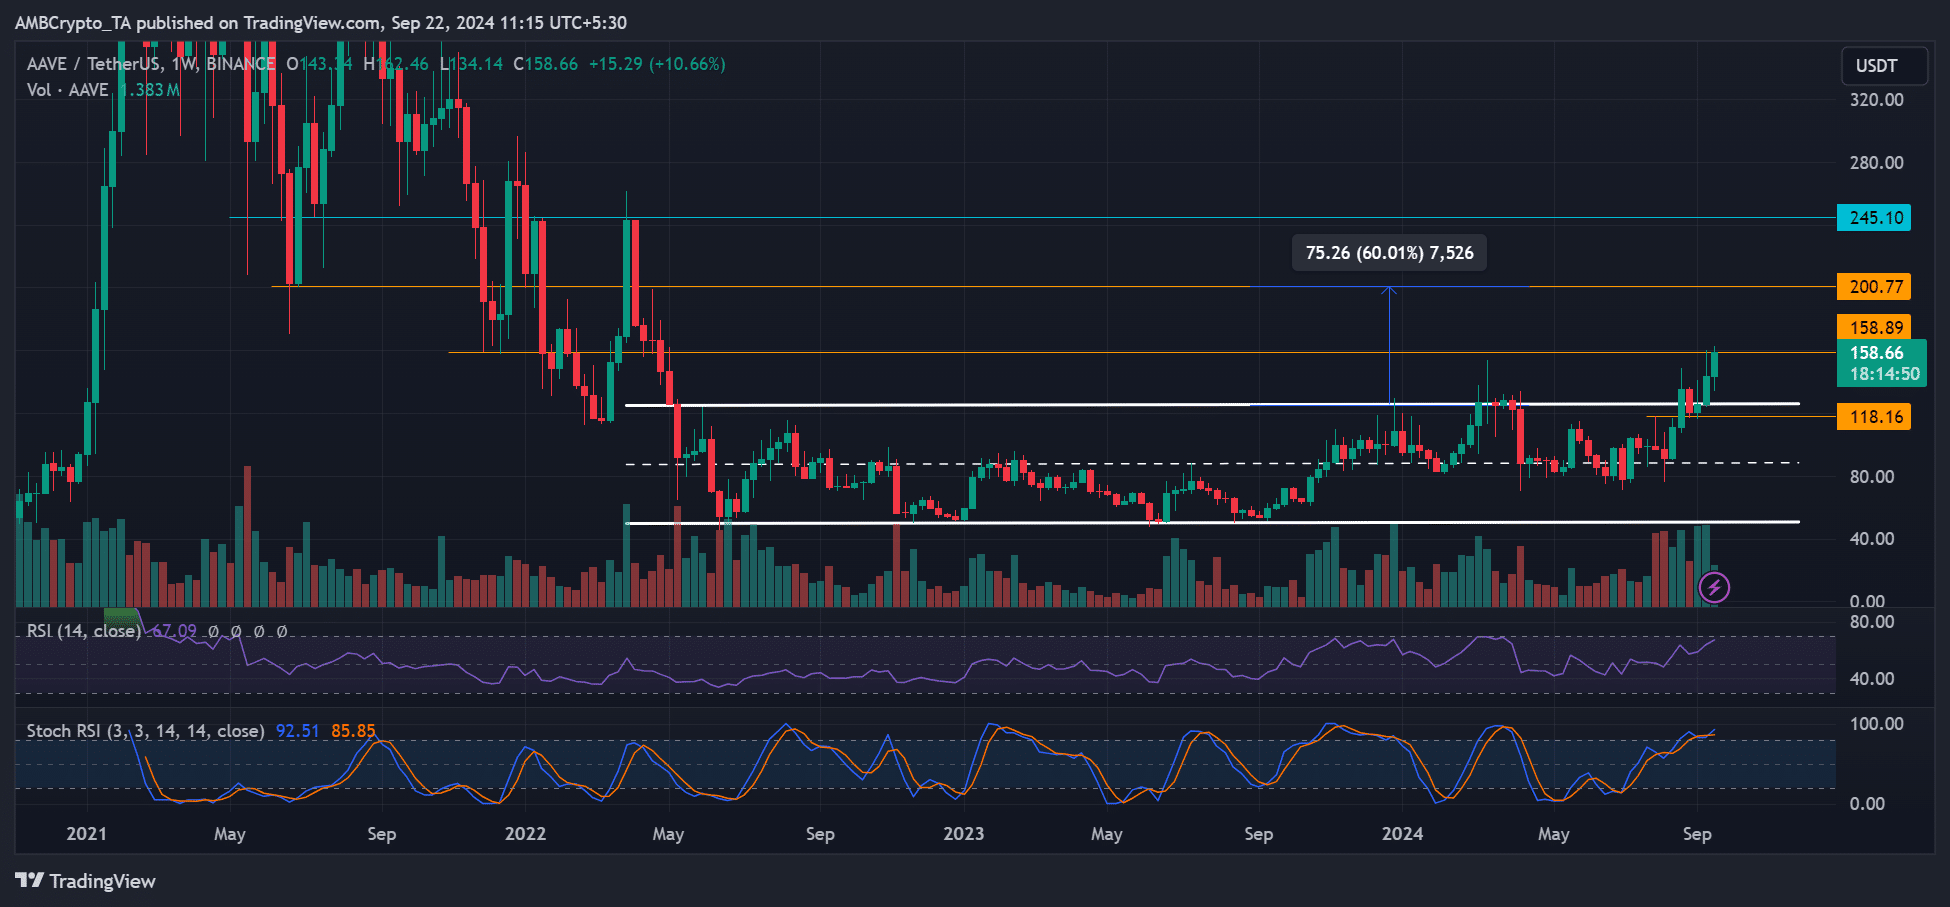The height and width of the screenshot is (907, 1950).
Task: Click the 200.77 orange price label
Action: pyautogui.click(x=1874, y=287)
